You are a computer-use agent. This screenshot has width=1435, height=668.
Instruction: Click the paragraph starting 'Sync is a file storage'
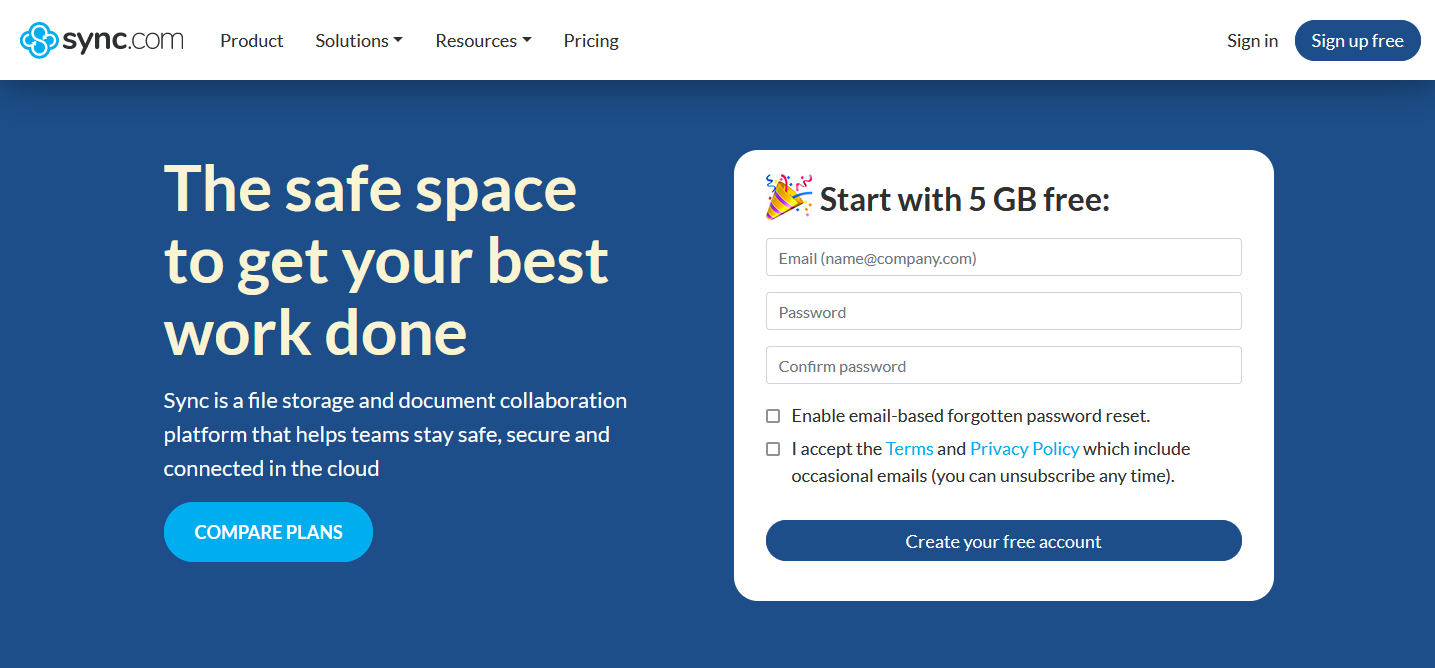(396, 434)
